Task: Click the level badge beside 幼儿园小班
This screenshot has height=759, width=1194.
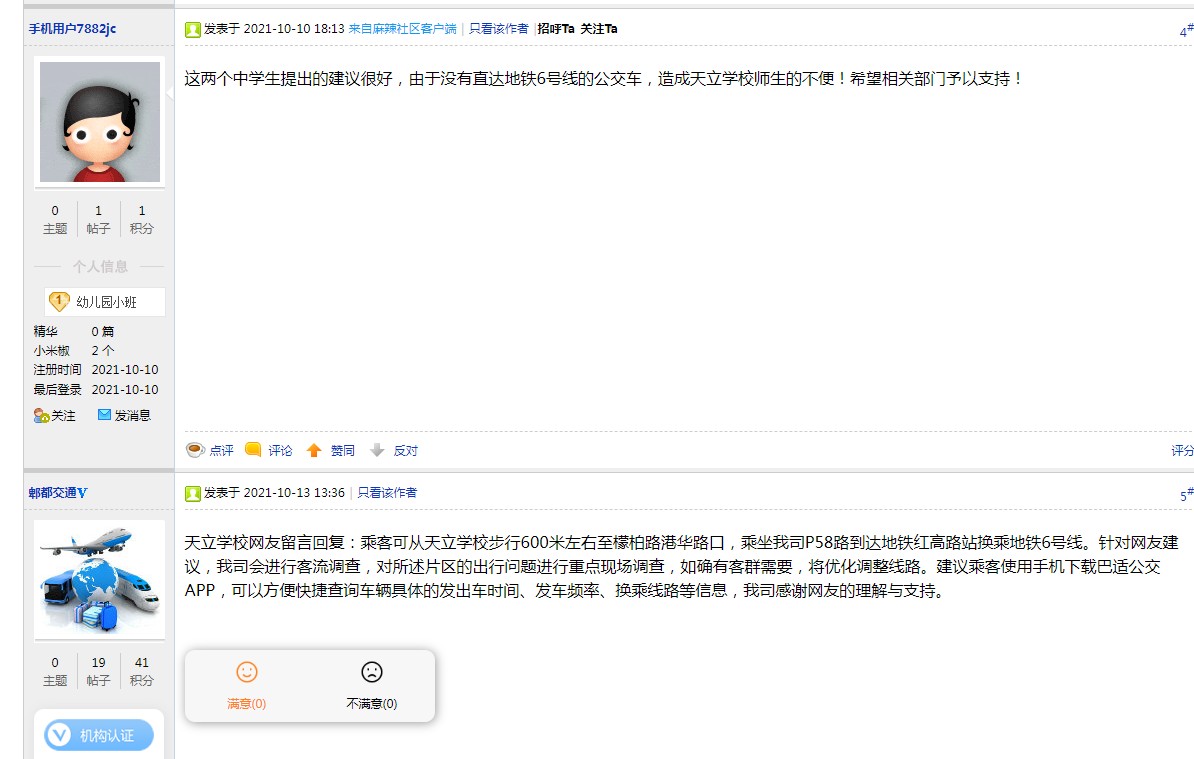Action: [59, 302]
